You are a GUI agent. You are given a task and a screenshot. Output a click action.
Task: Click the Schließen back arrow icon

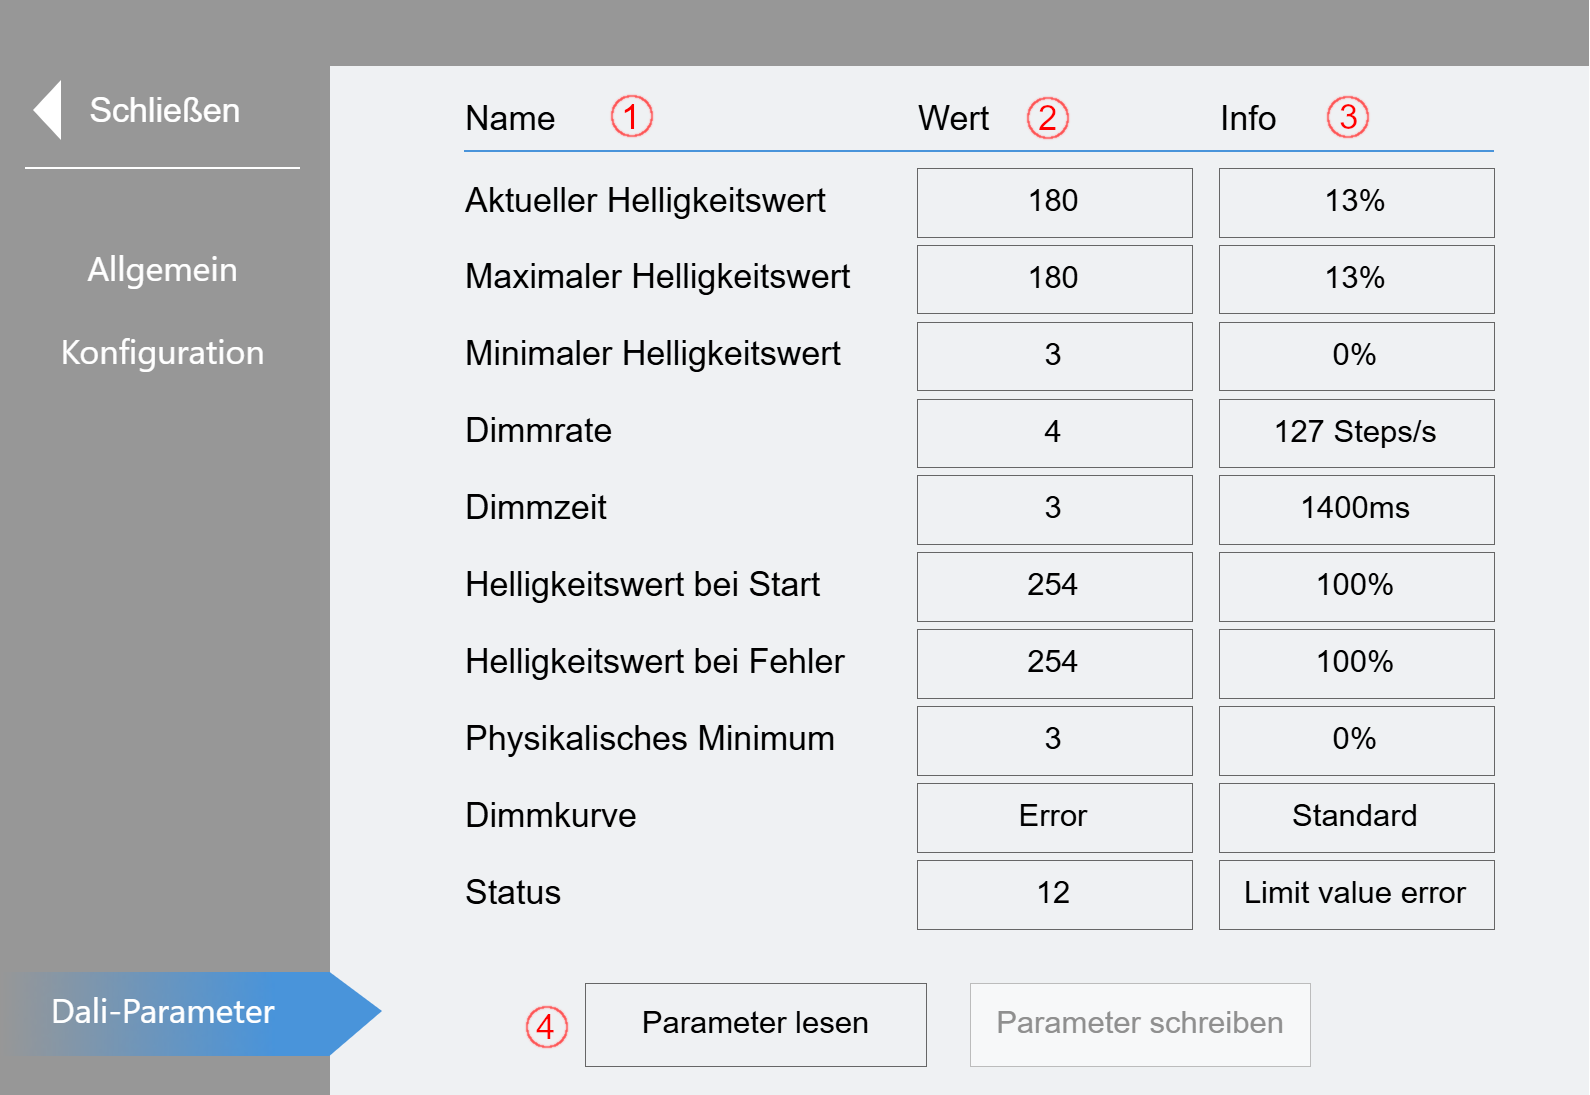click(47, 110)
